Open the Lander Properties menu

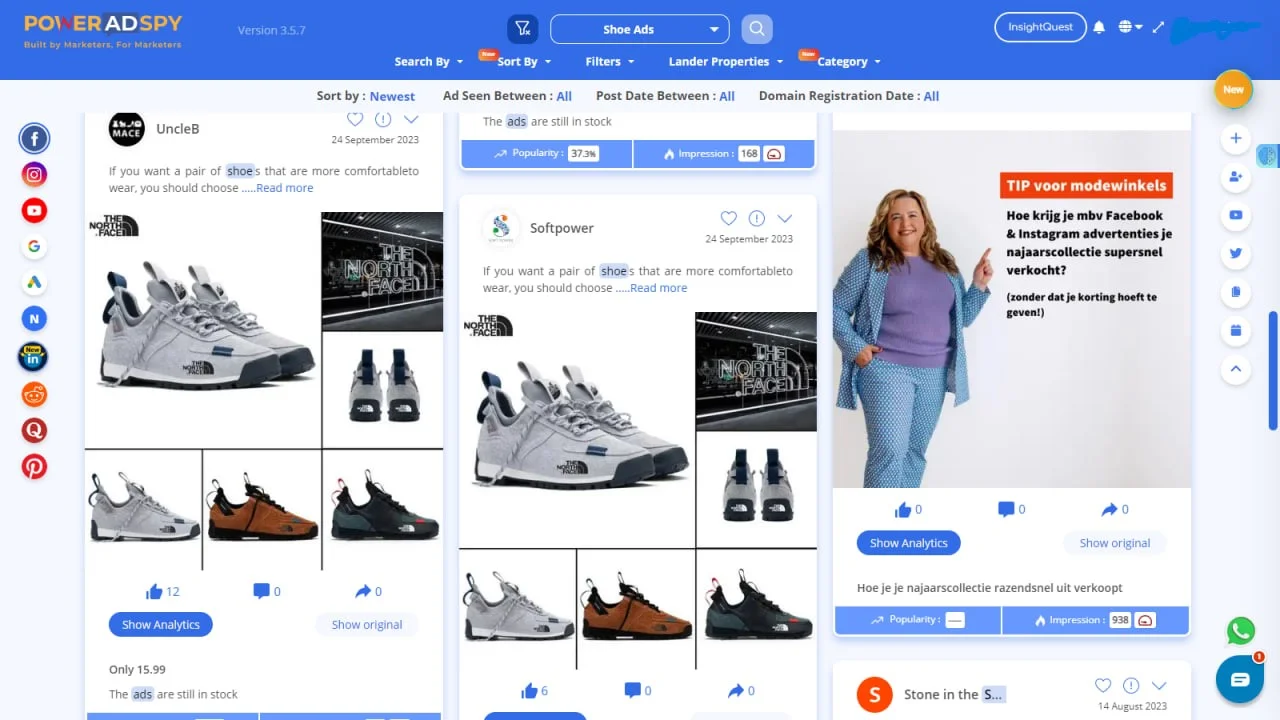726,62
